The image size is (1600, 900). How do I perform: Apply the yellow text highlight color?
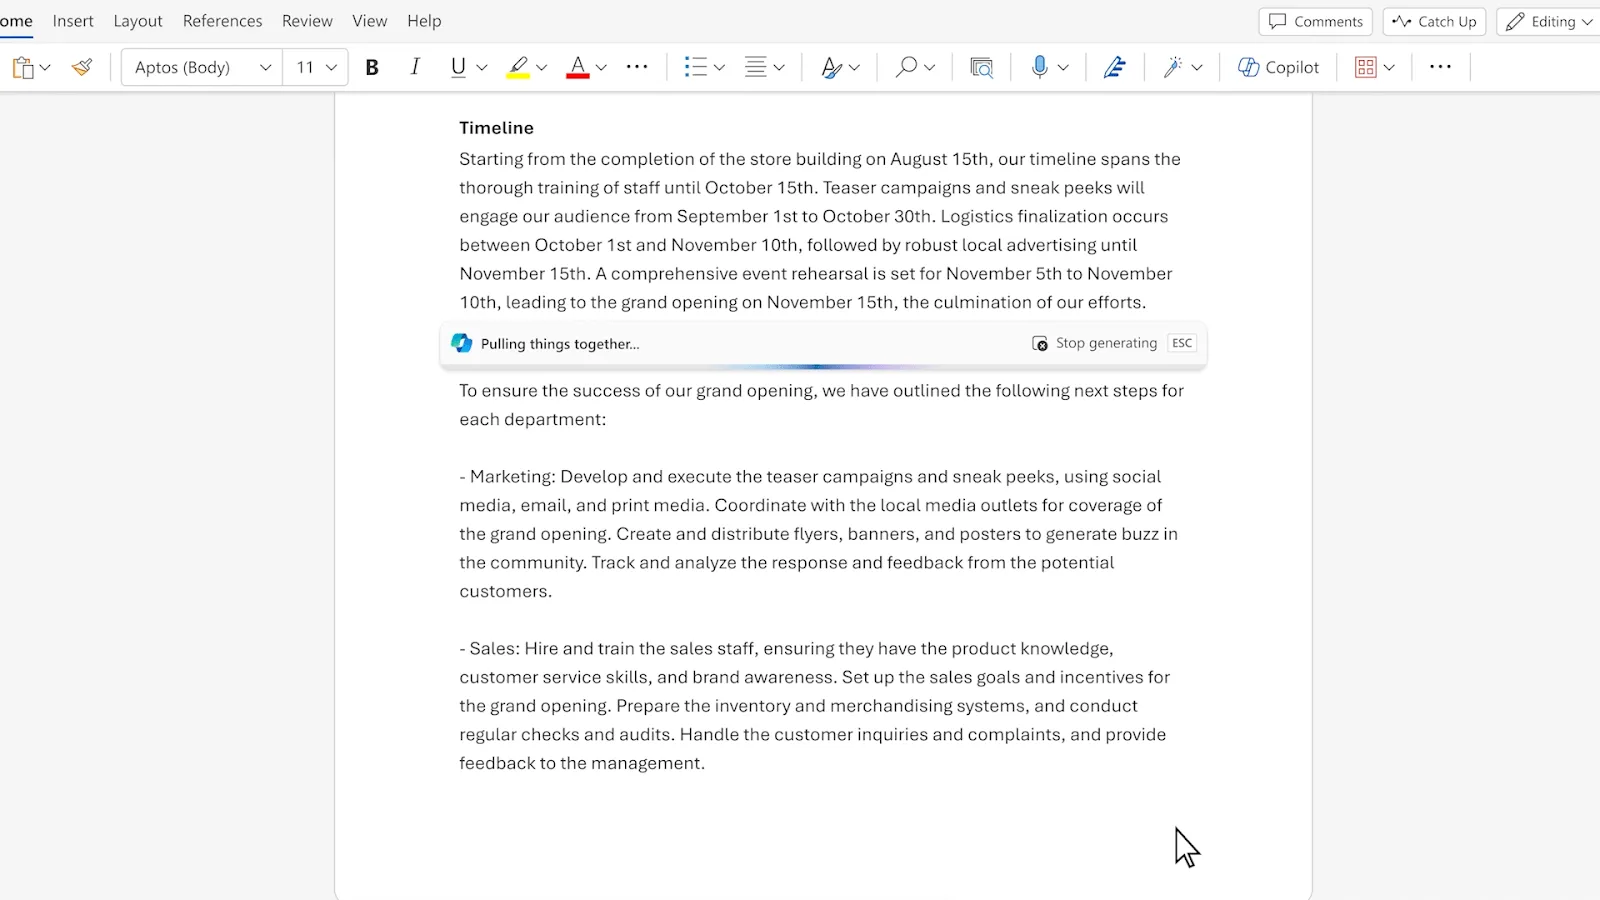tap(518, 67)
